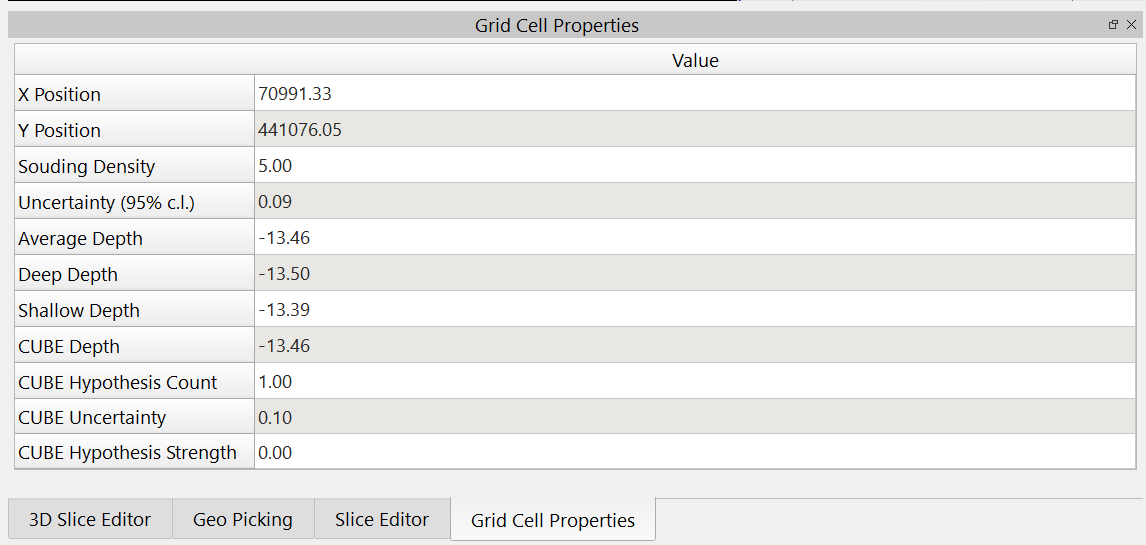Click the Value column header
Viewport: 1146px width, 545px height.
[x=695, y=61]
